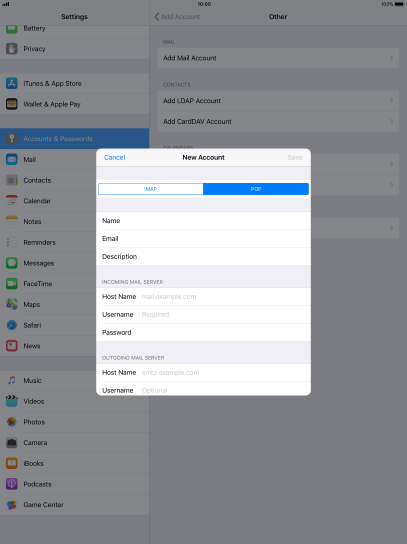Open the Mail settings icon

pyautogui.click(x=11, y=159)
